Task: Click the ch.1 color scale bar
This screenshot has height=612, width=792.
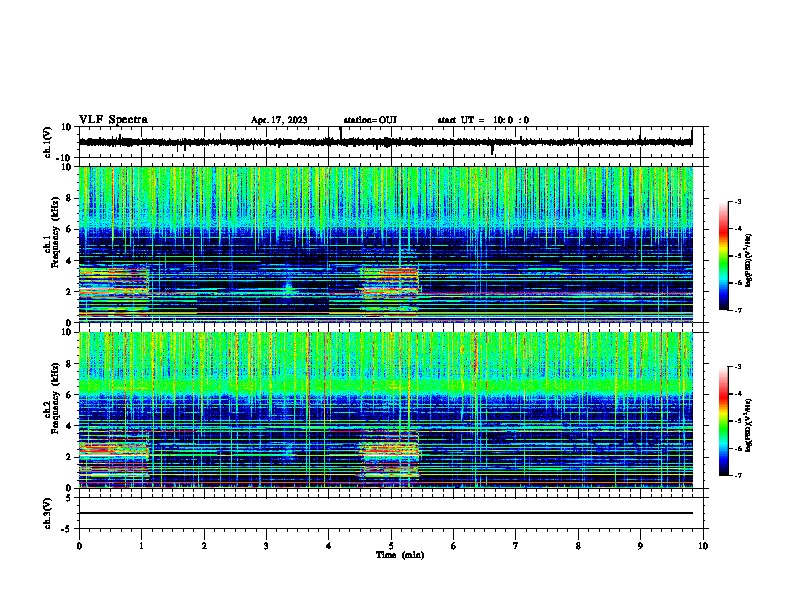Action: tap(724, 256)
